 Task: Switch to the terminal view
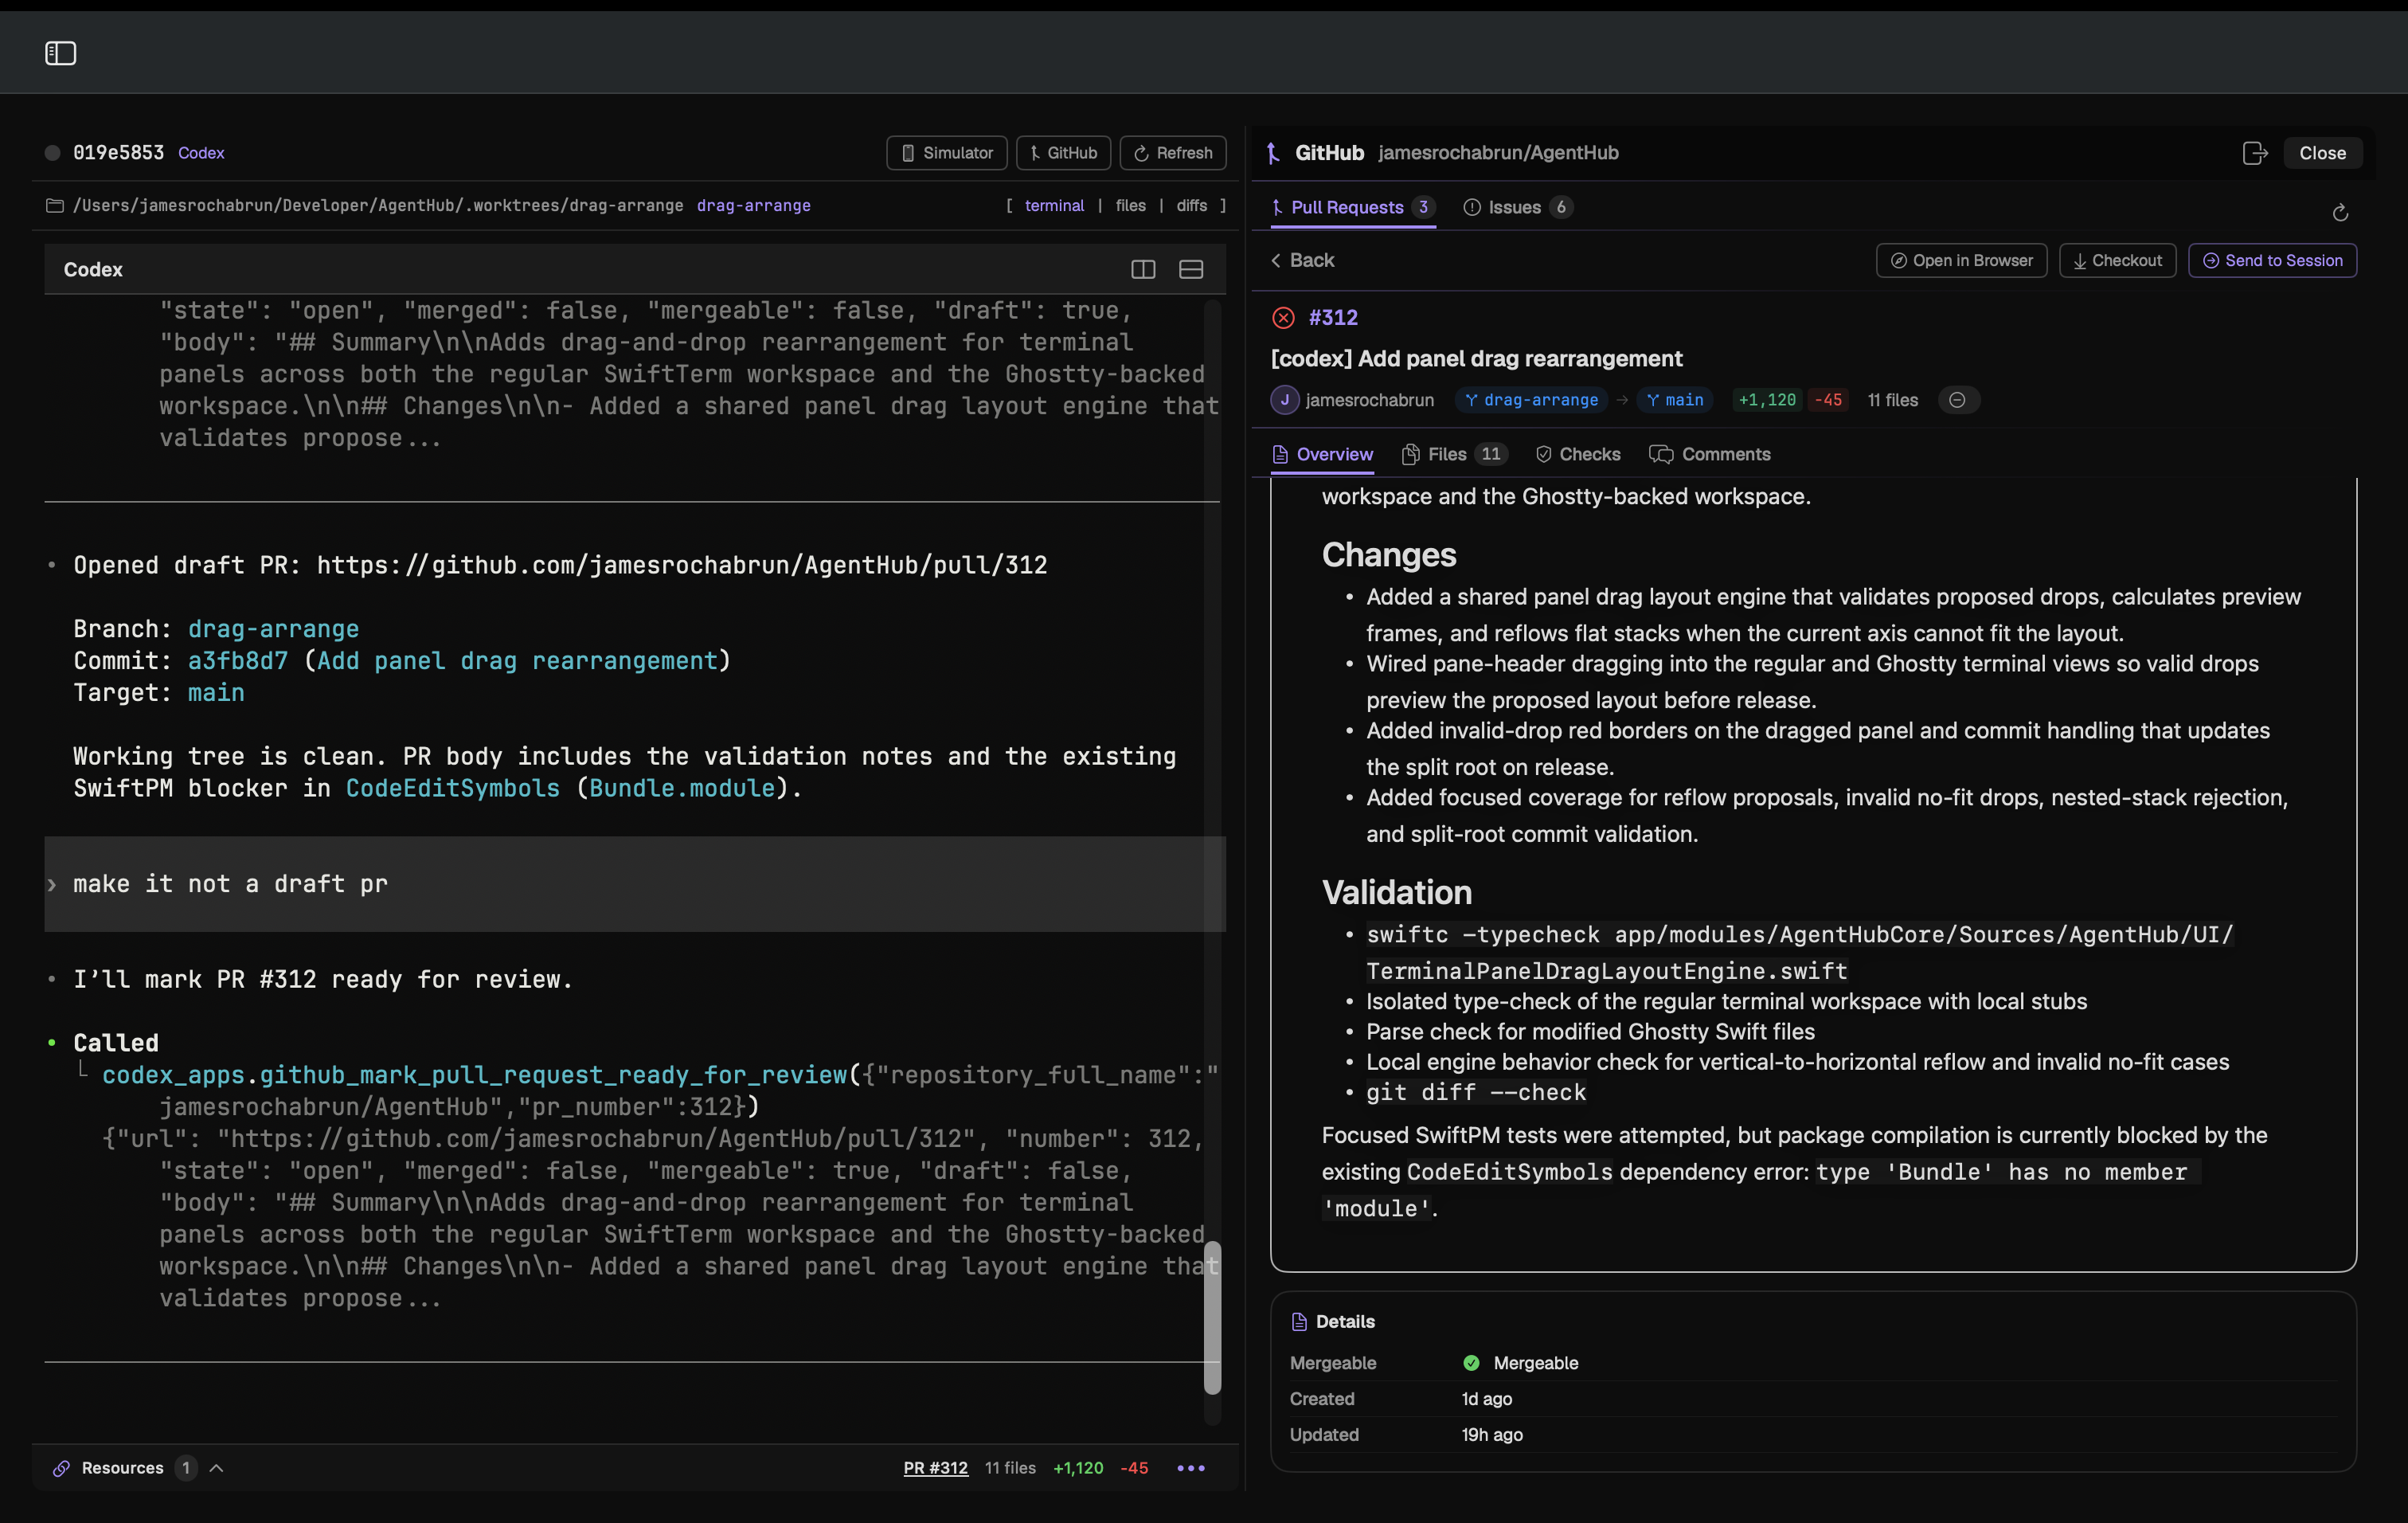1054,205
